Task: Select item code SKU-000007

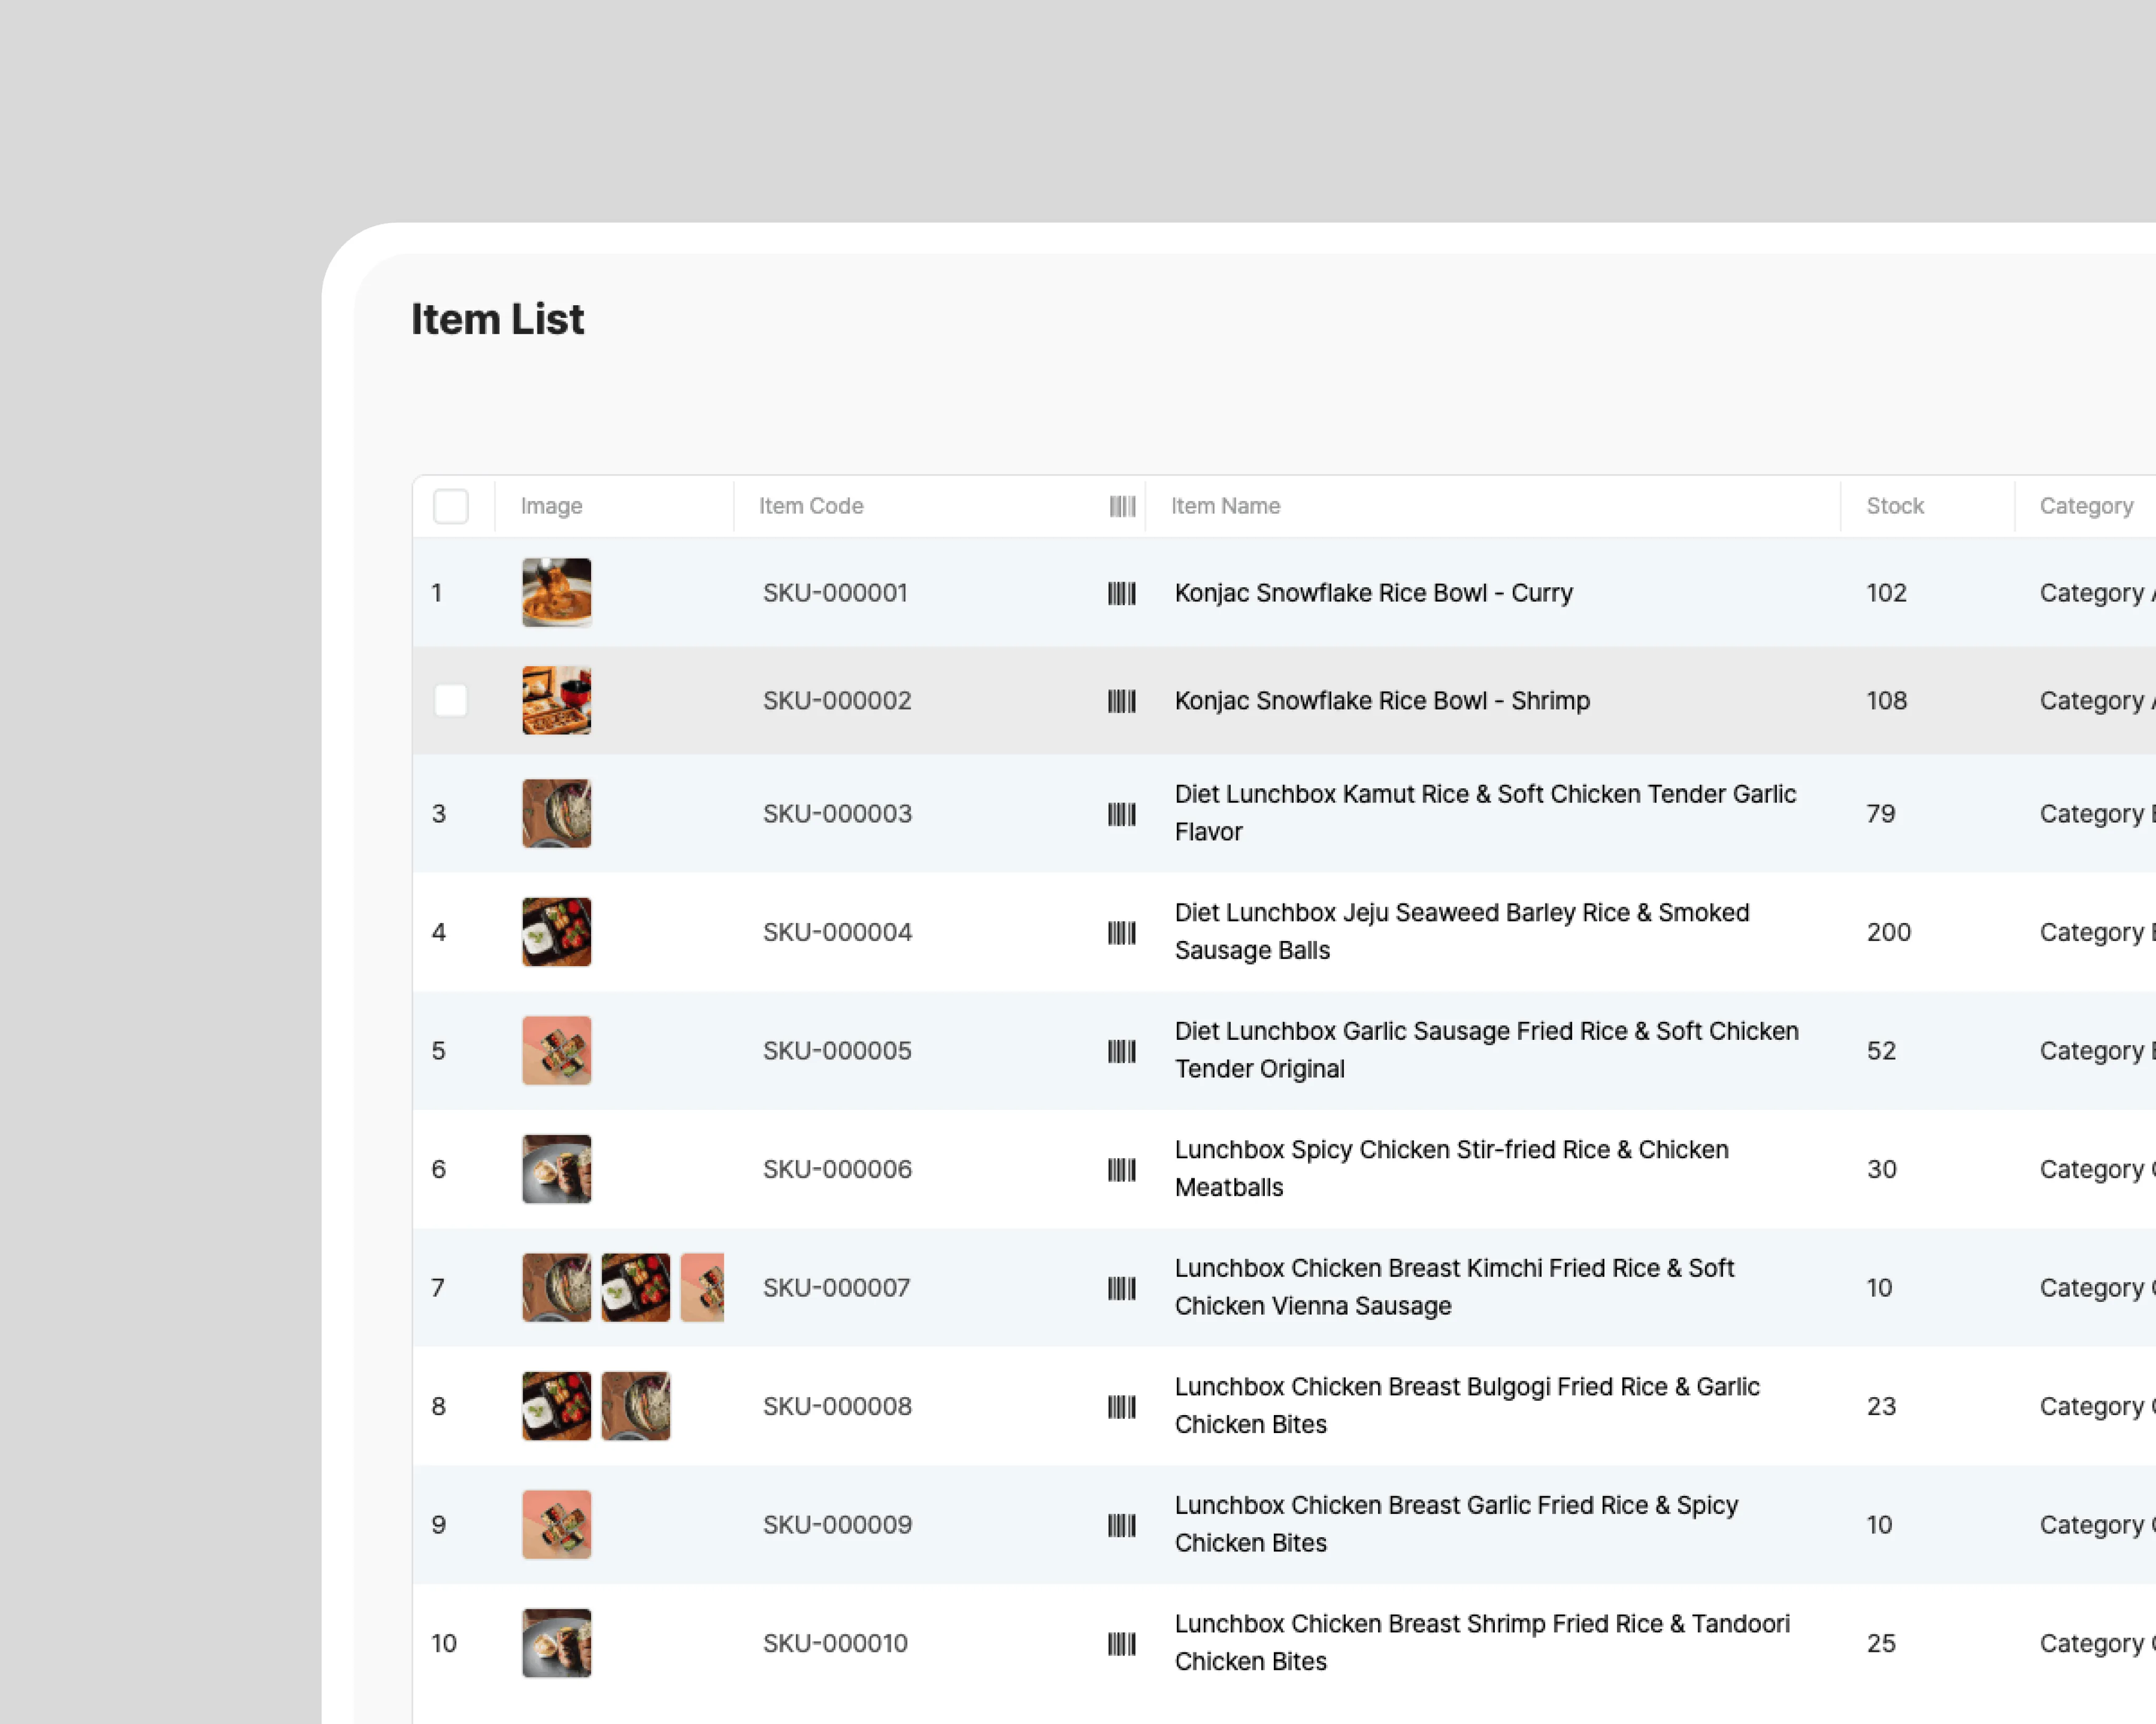Action: (837, 1288)
